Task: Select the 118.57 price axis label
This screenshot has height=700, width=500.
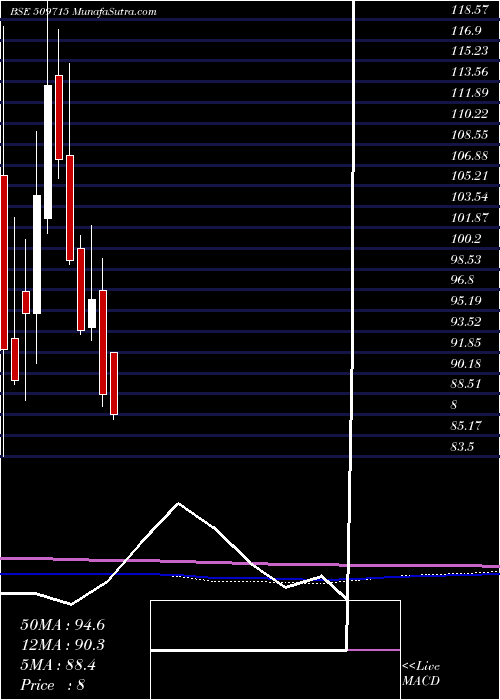Action: pyautogui.click(x=469, y=10)
